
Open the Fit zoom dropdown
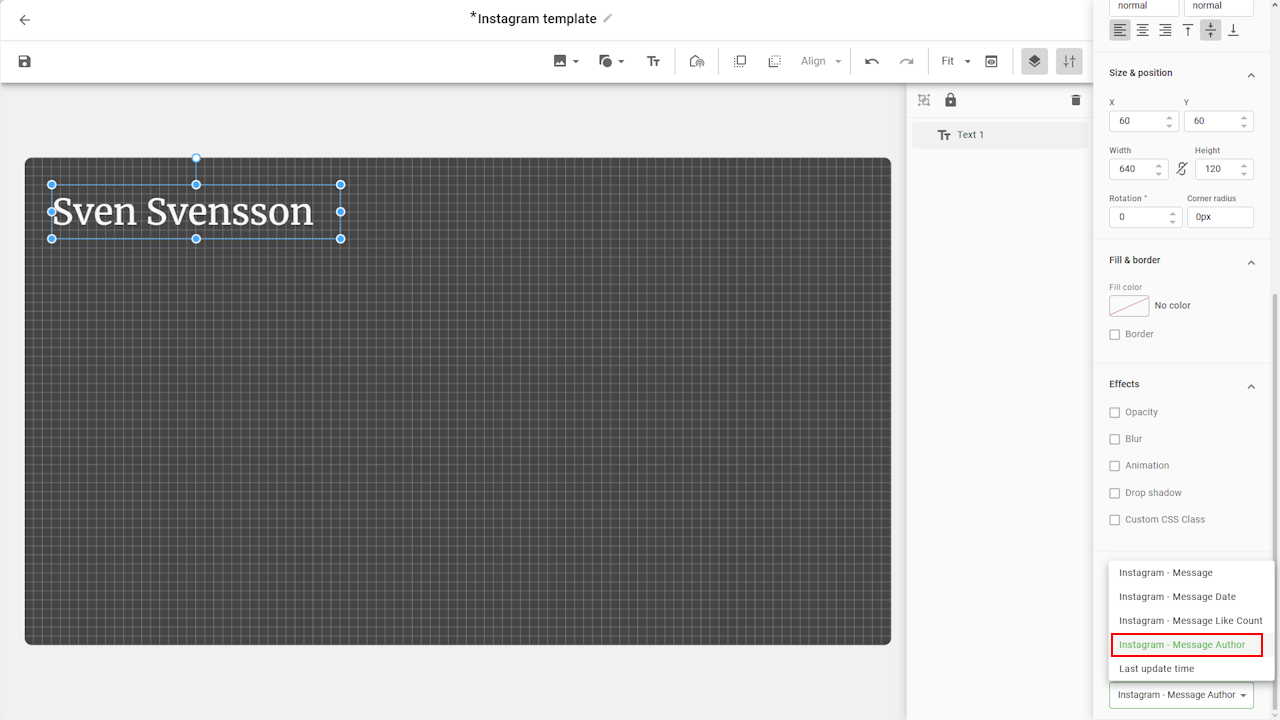(x=955, y=62)
